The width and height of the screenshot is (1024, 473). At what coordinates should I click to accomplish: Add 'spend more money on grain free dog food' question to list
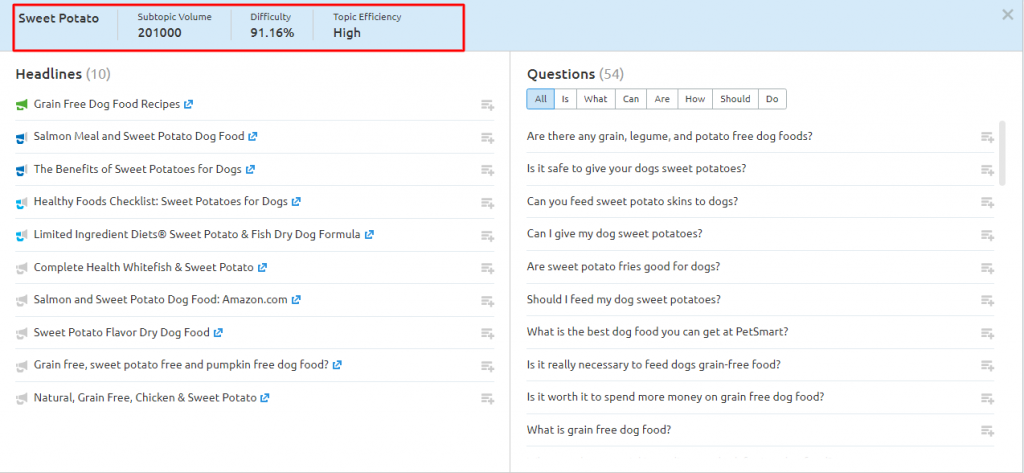click(987, 399)
